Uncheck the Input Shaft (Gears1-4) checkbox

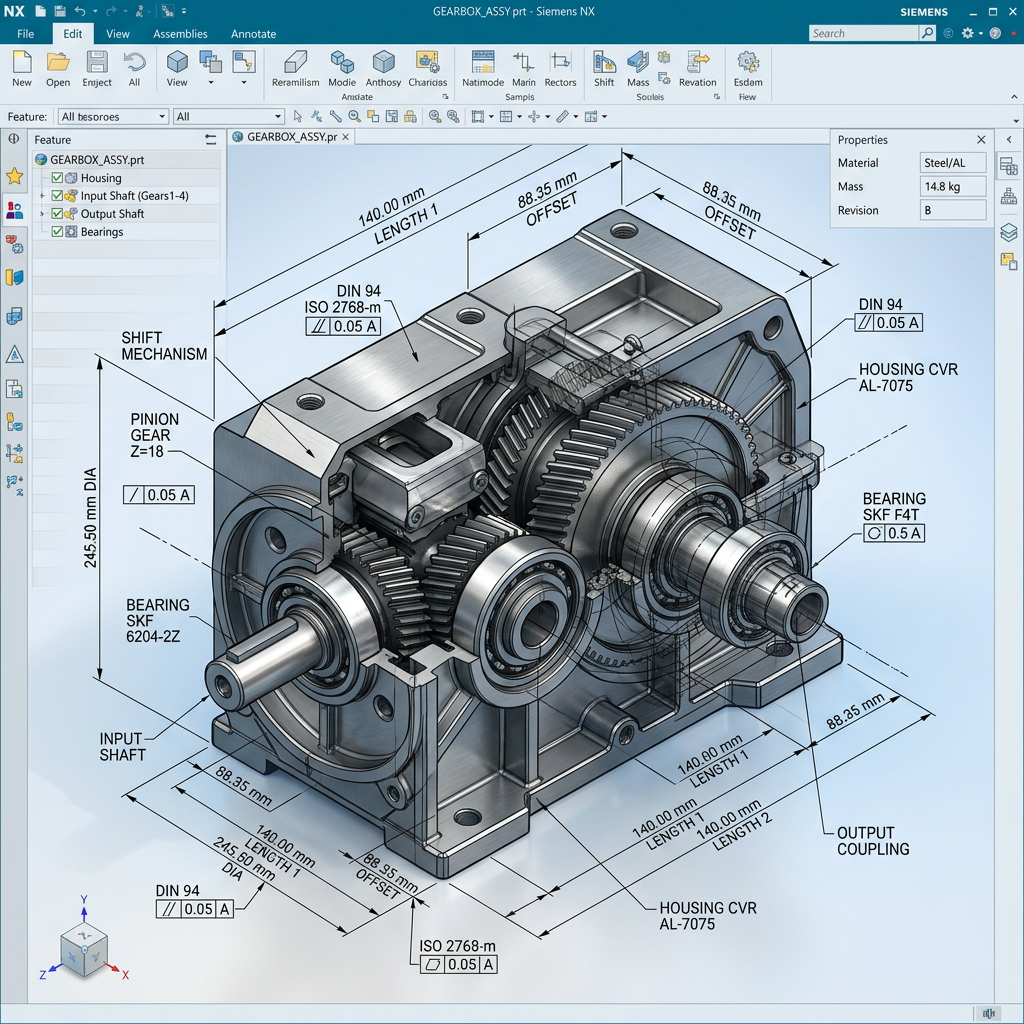(57, 195)
